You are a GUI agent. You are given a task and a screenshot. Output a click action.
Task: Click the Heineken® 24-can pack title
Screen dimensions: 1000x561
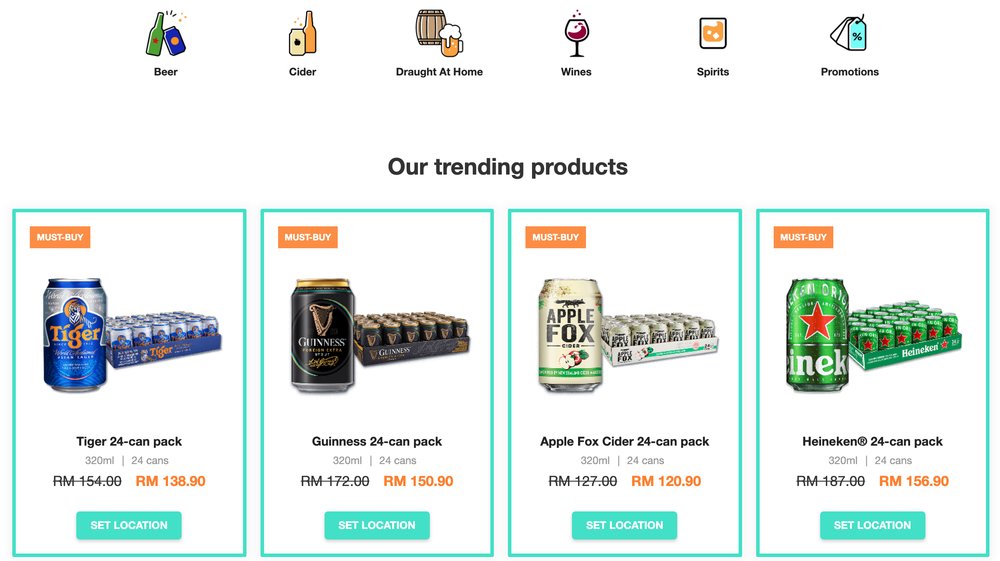(872, 441)
